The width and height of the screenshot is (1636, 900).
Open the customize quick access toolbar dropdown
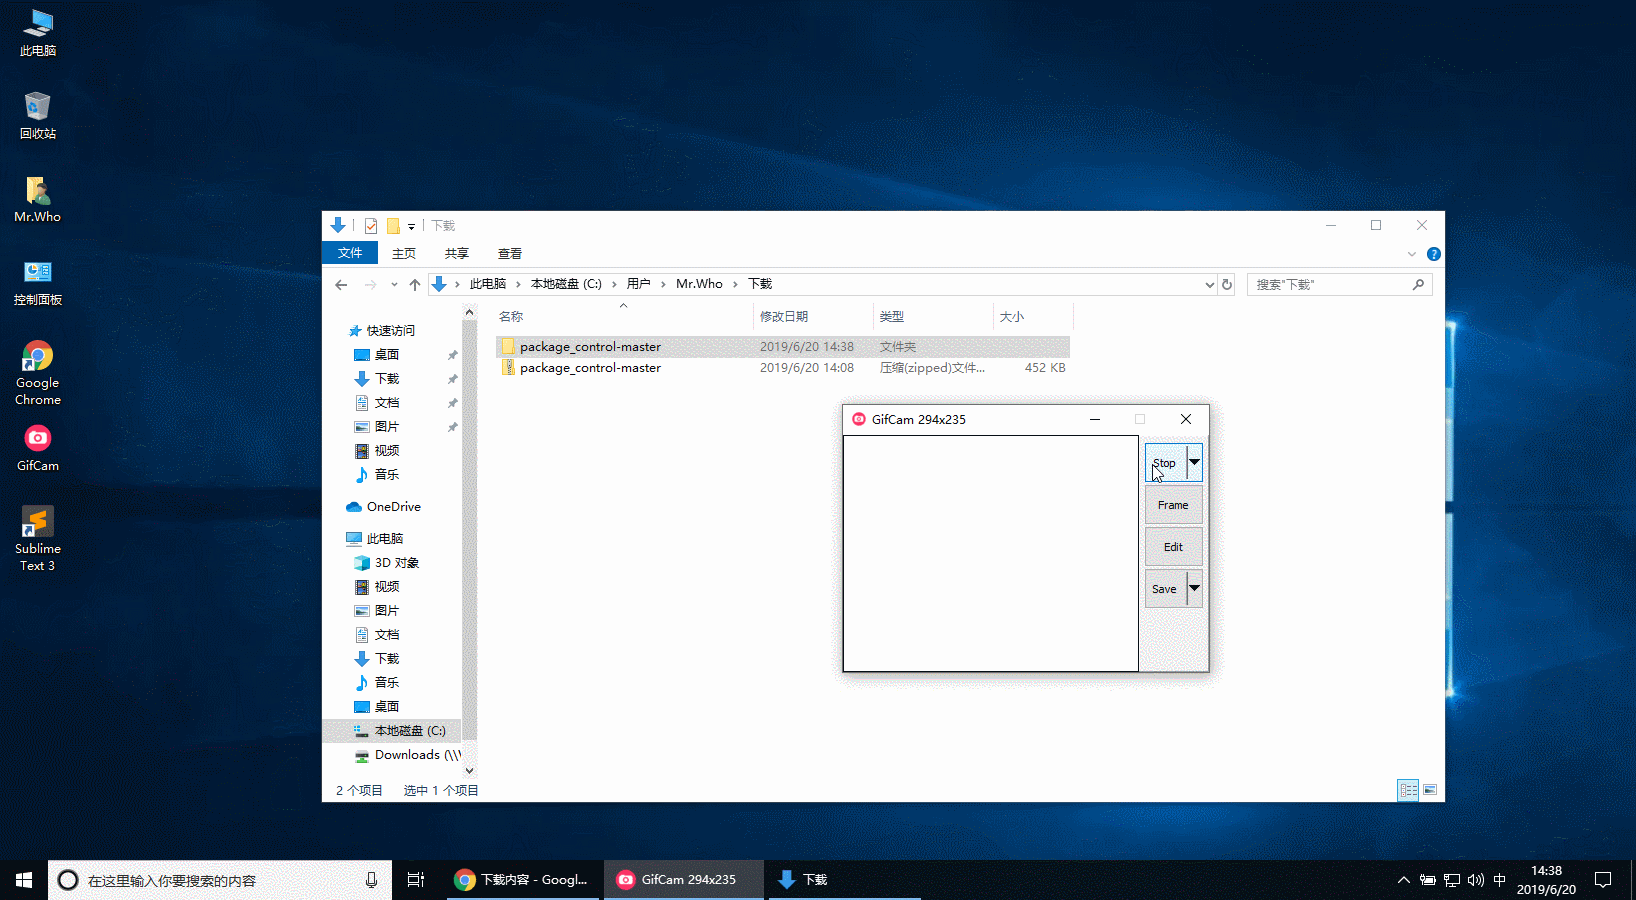(411, 227)
